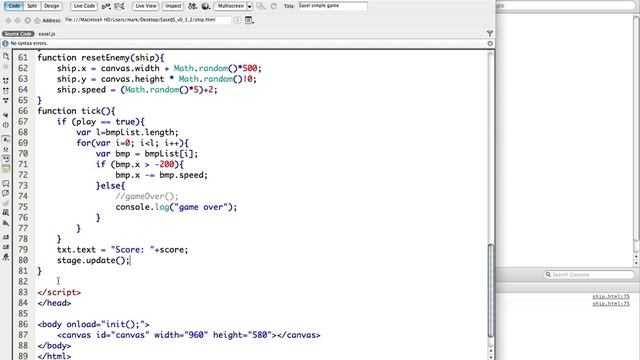Viewport: 640px width, 360px height.
Task: Click the Multiscreen button
Action: click(x=230, y=6)
